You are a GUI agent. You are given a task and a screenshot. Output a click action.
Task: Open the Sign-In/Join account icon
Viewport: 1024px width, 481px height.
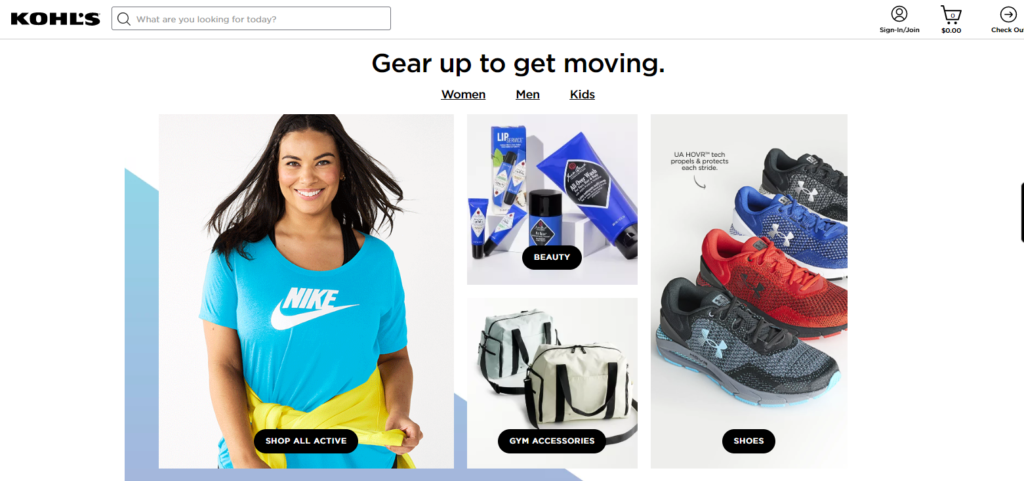(899, 14)
